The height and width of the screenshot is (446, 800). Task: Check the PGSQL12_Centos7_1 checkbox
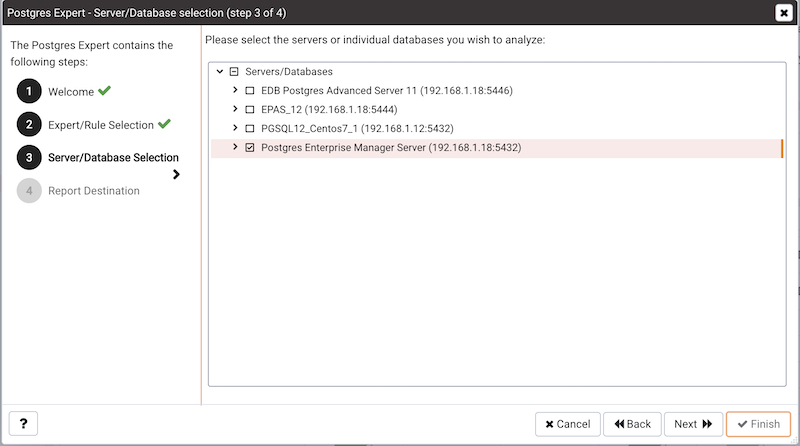(x=249, y=128)
